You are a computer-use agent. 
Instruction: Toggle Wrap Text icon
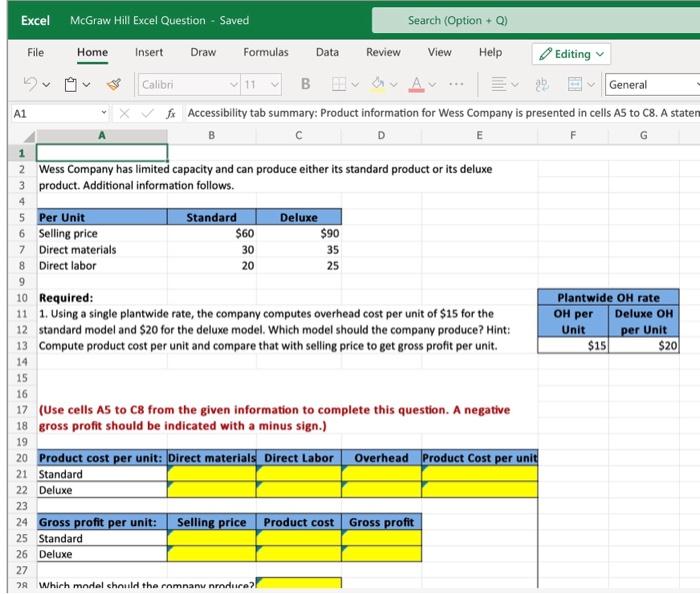(x=542, y=84)
